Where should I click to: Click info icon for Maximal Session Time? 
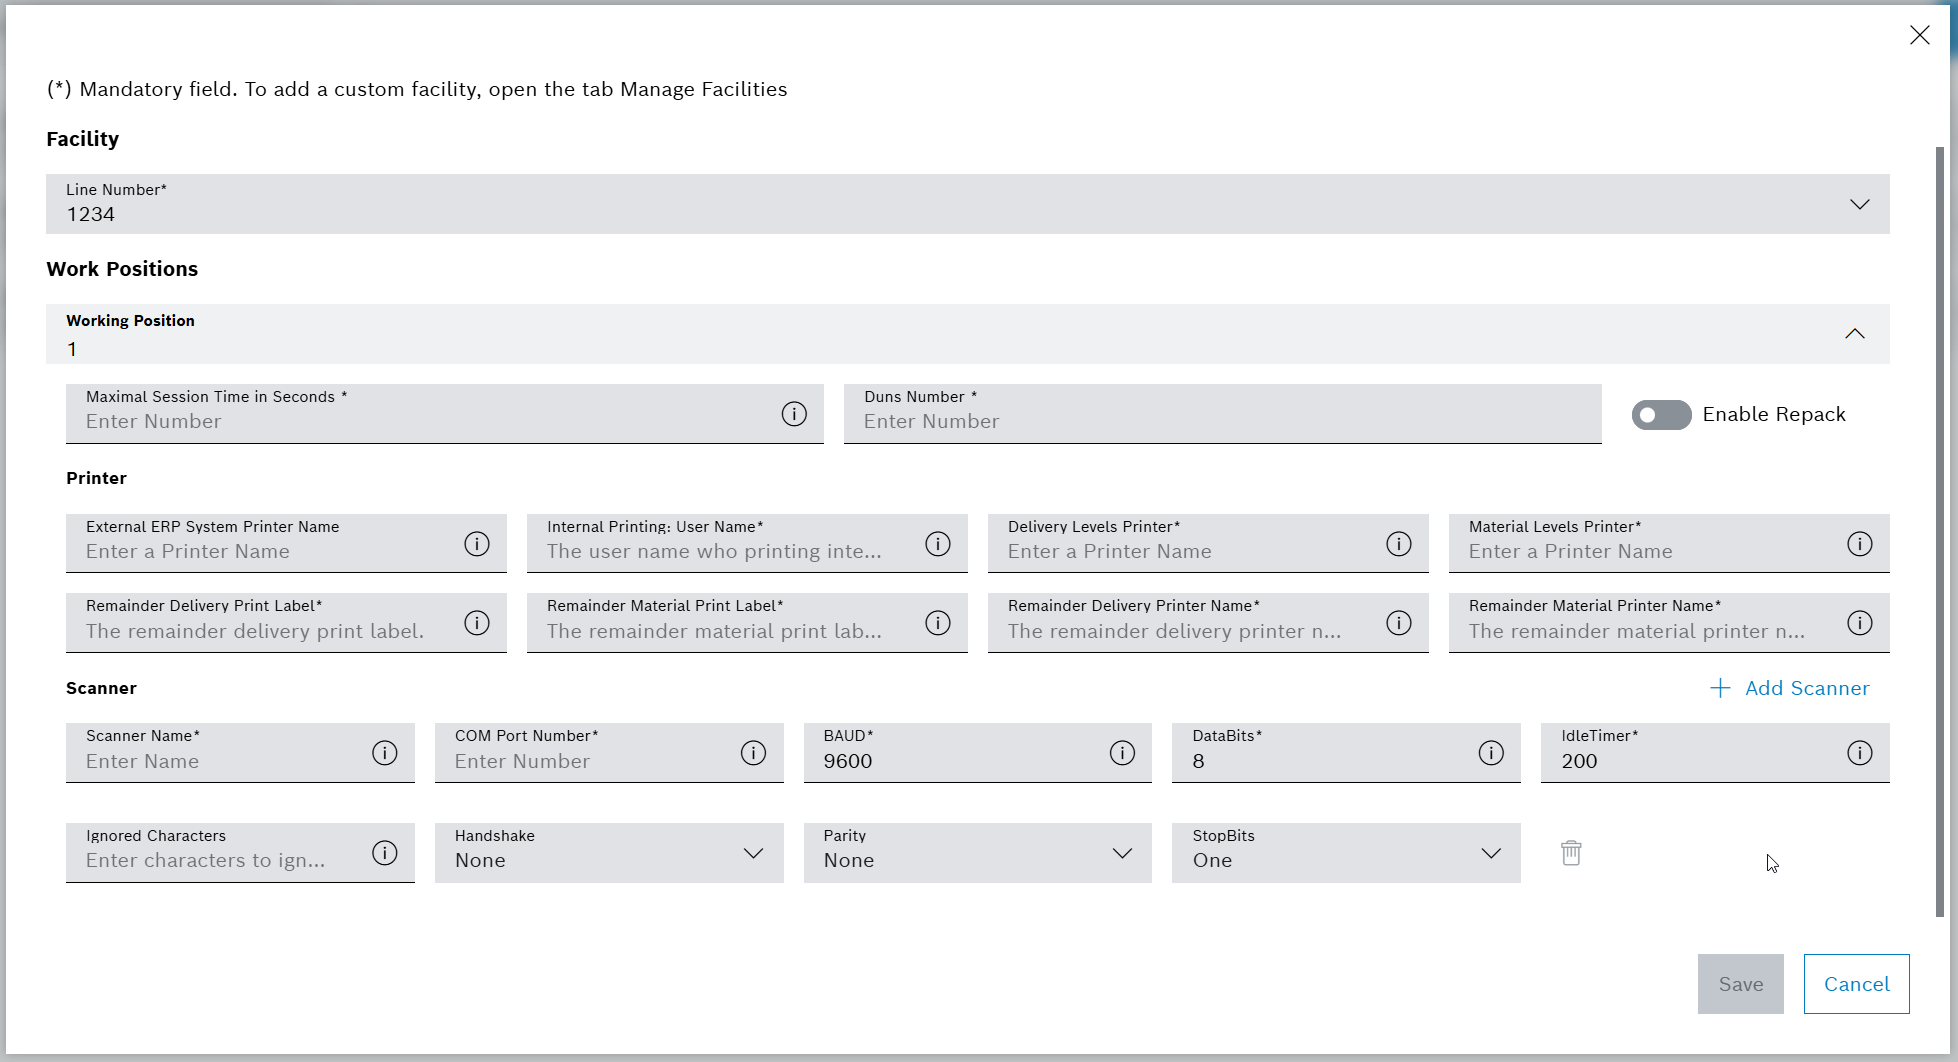click(794, 414)
